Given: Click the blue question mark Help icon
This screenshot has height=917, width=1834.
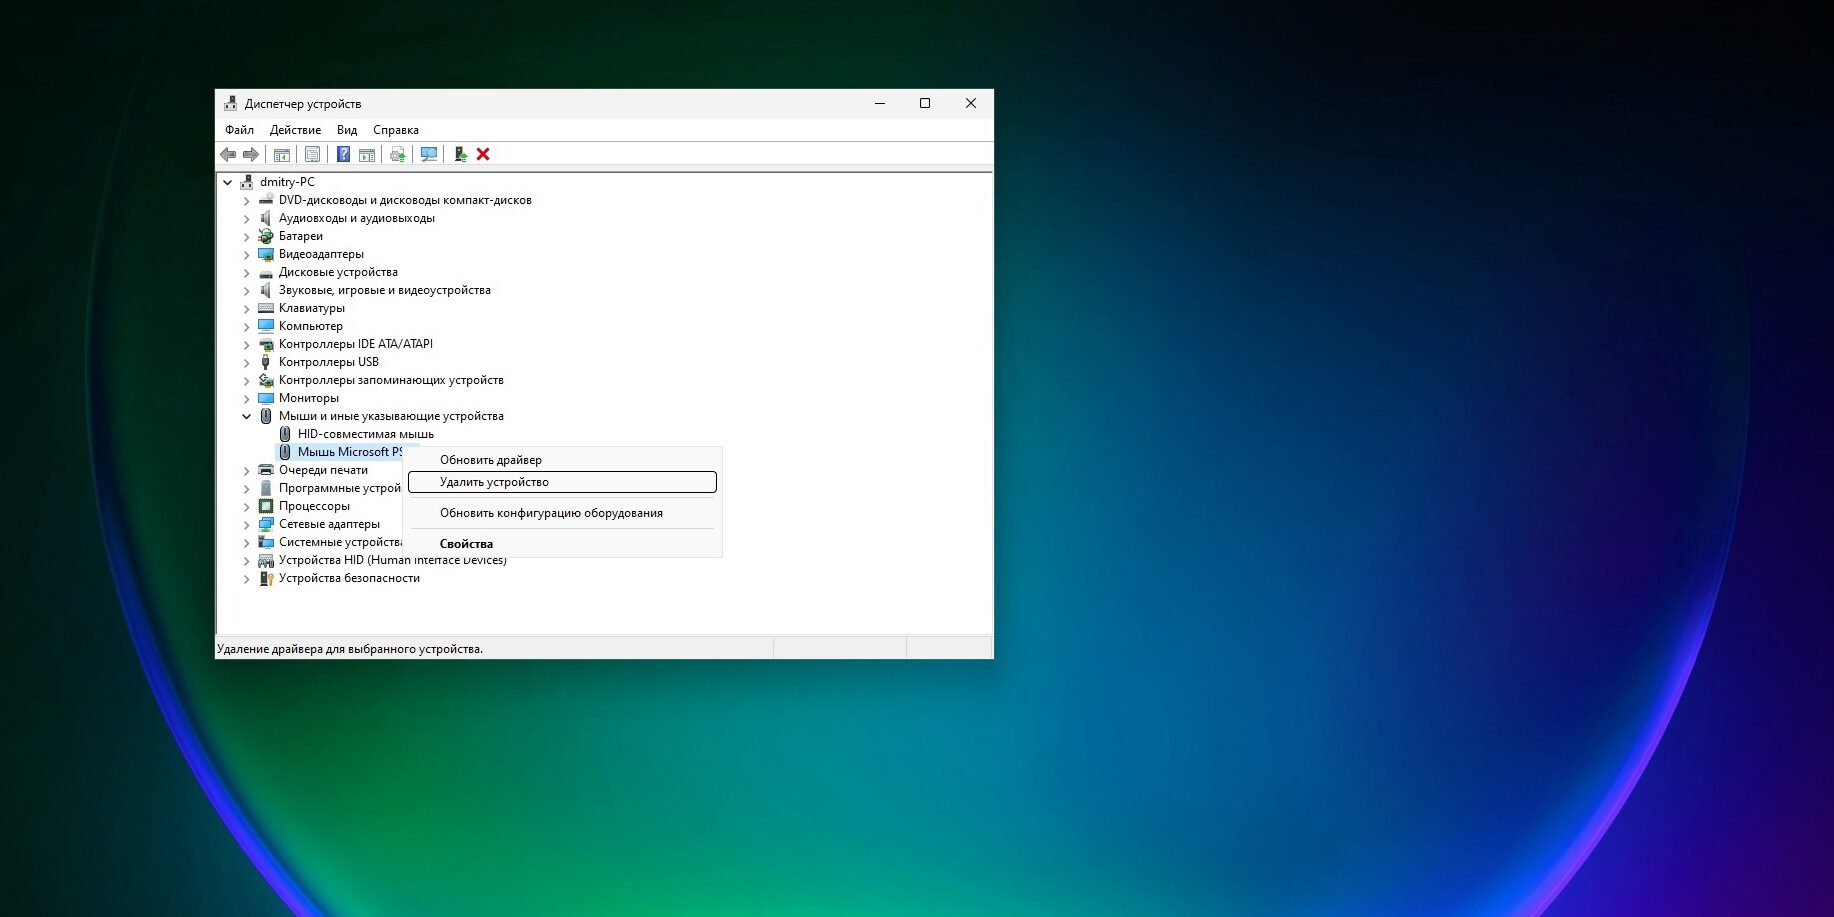Looking at the screenshot, I should 343,155.
